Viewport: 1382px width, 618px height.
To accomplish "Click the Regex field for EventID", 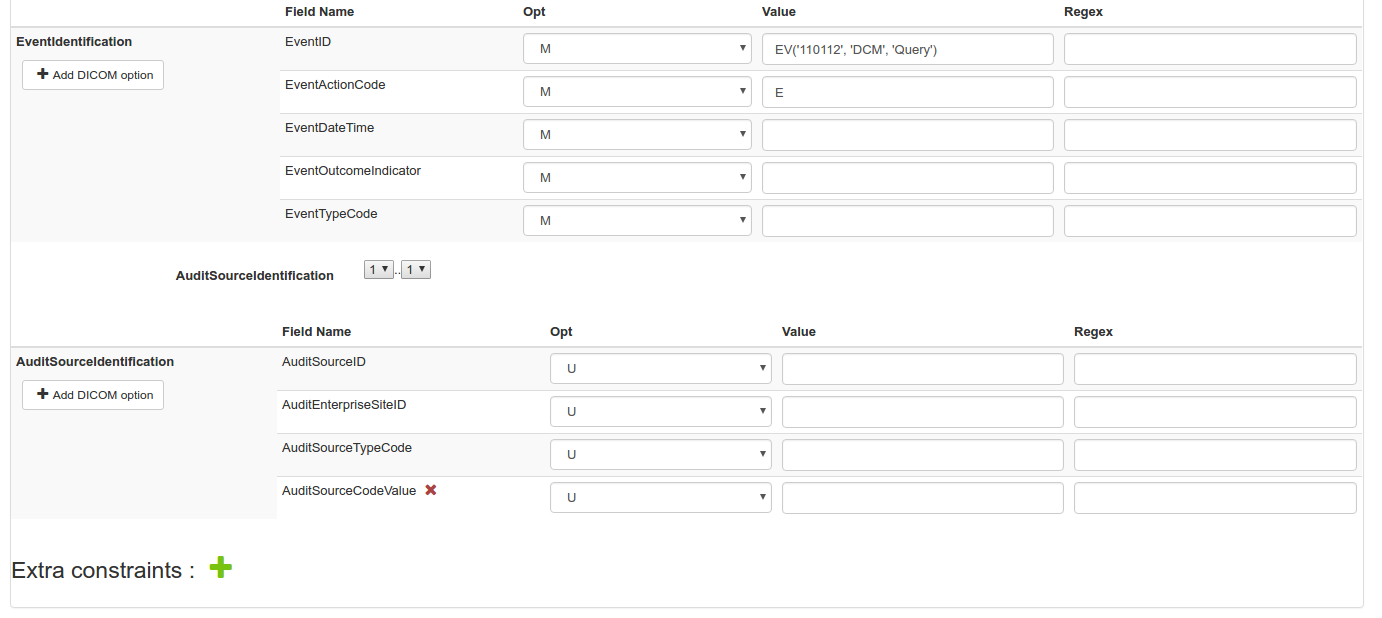I will pos(1209,48).
